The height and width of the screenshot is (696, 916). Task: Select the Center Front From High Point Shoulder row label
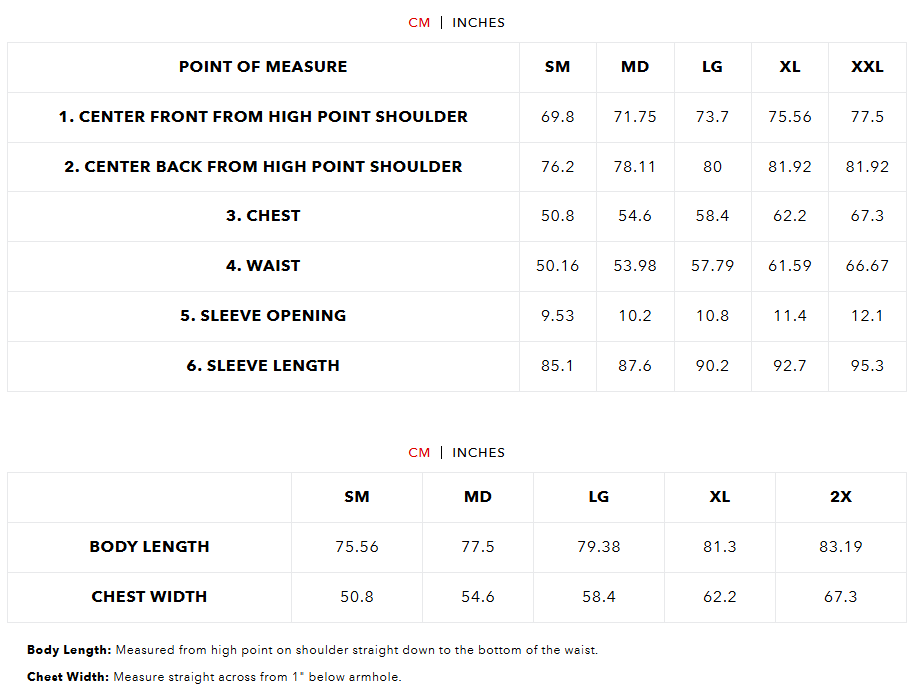pyautogui.click(x=263, y=117)
